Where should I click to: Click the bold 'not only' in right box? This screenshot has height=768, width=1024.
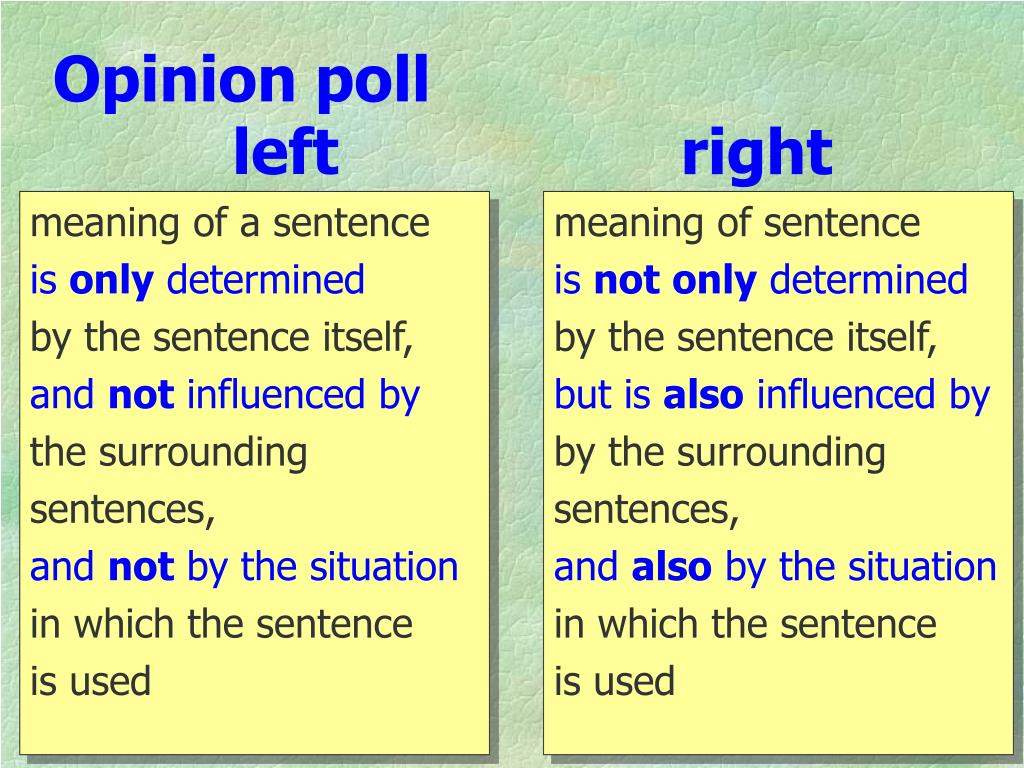click(675, 281)
